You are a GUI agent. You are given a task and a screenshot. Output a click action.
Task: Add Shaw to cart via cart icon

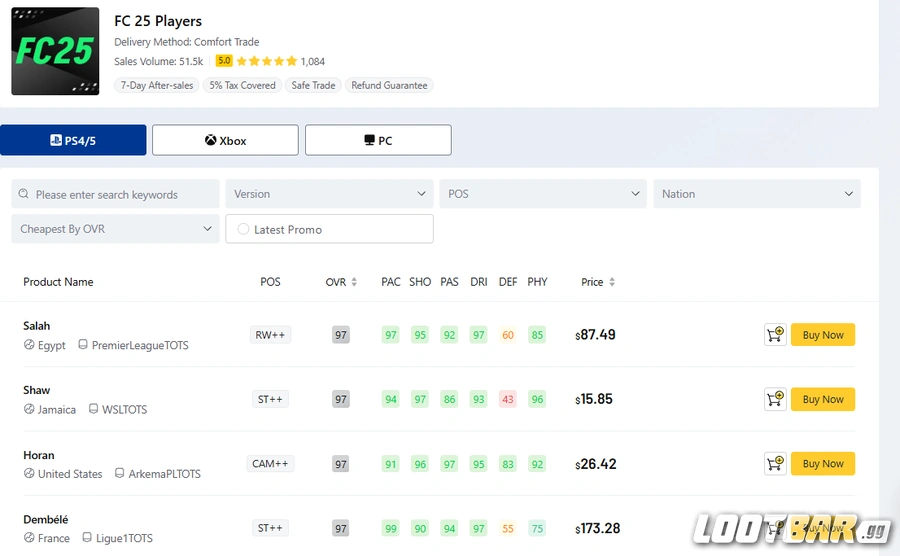pyautogui.click(x=775, y=399)
